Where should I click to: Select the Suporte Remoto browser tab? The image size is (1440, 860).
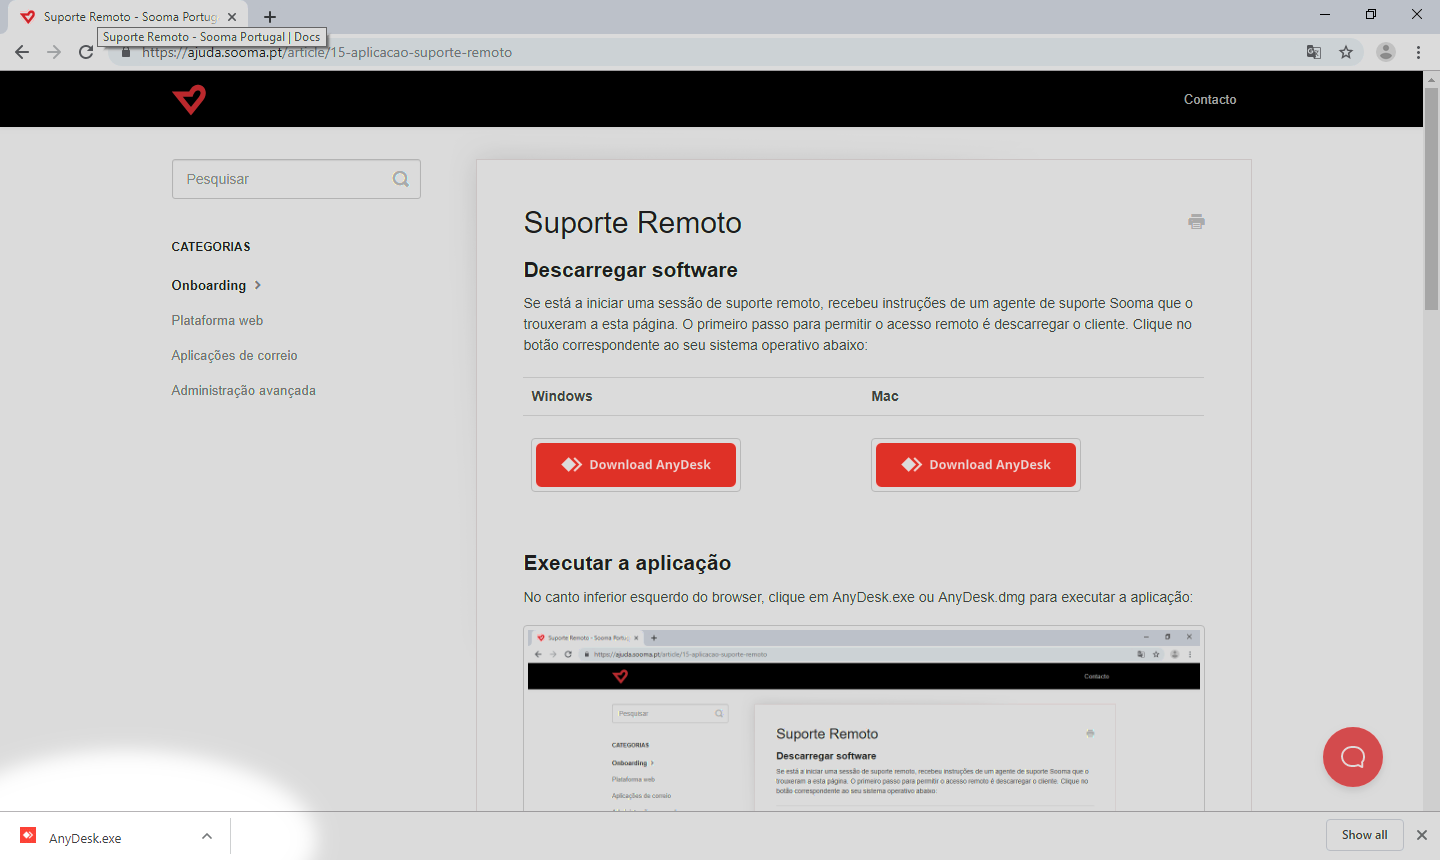130,17
